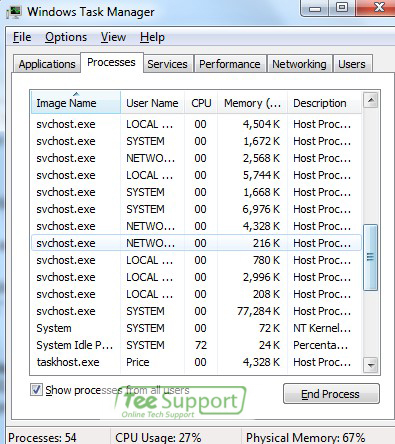Click the vertical scrollbar thumb
395x444 pixels.
pos(371,257)
